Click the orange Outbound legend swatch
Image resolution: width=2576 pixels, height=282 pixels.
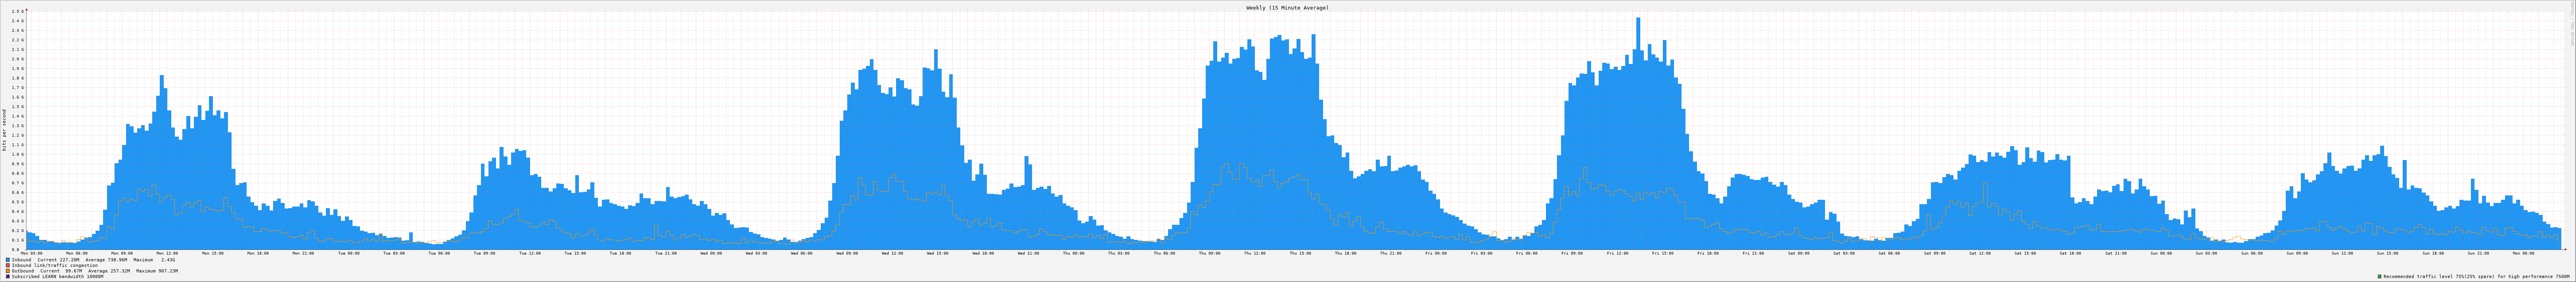pos(8,271)
